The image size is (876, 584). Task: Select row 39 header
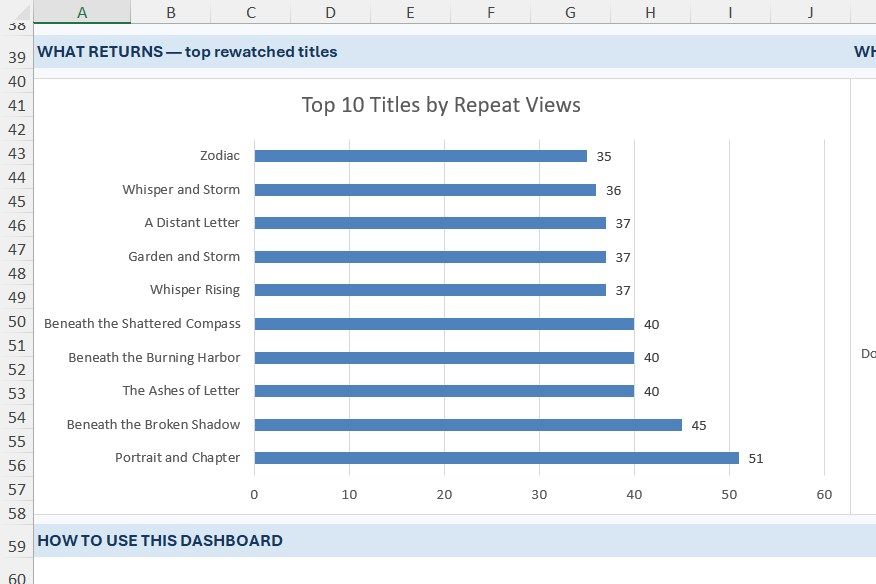[17, 53]
